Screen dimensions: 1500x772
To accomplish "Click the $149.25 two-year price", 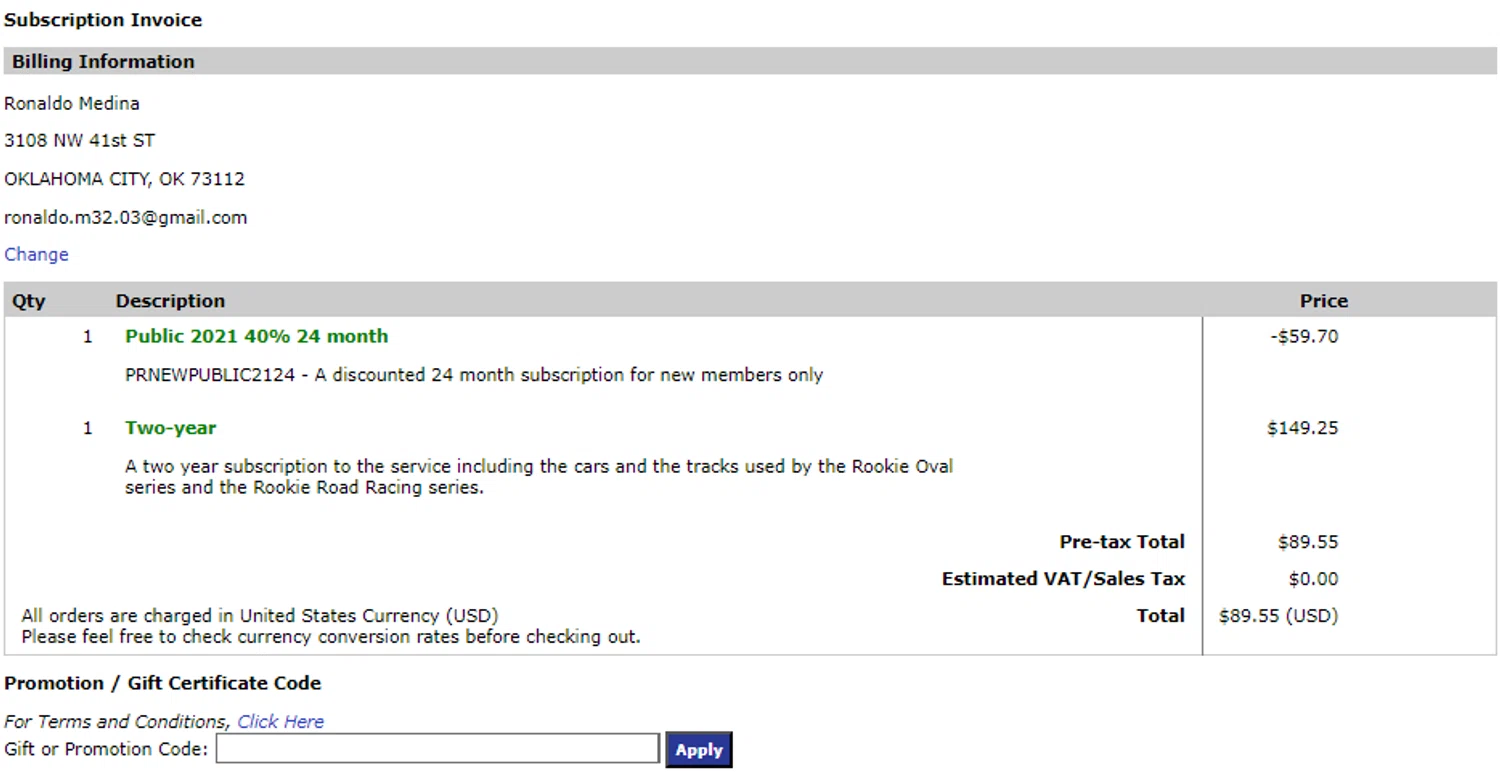I will click(1302, 427).
